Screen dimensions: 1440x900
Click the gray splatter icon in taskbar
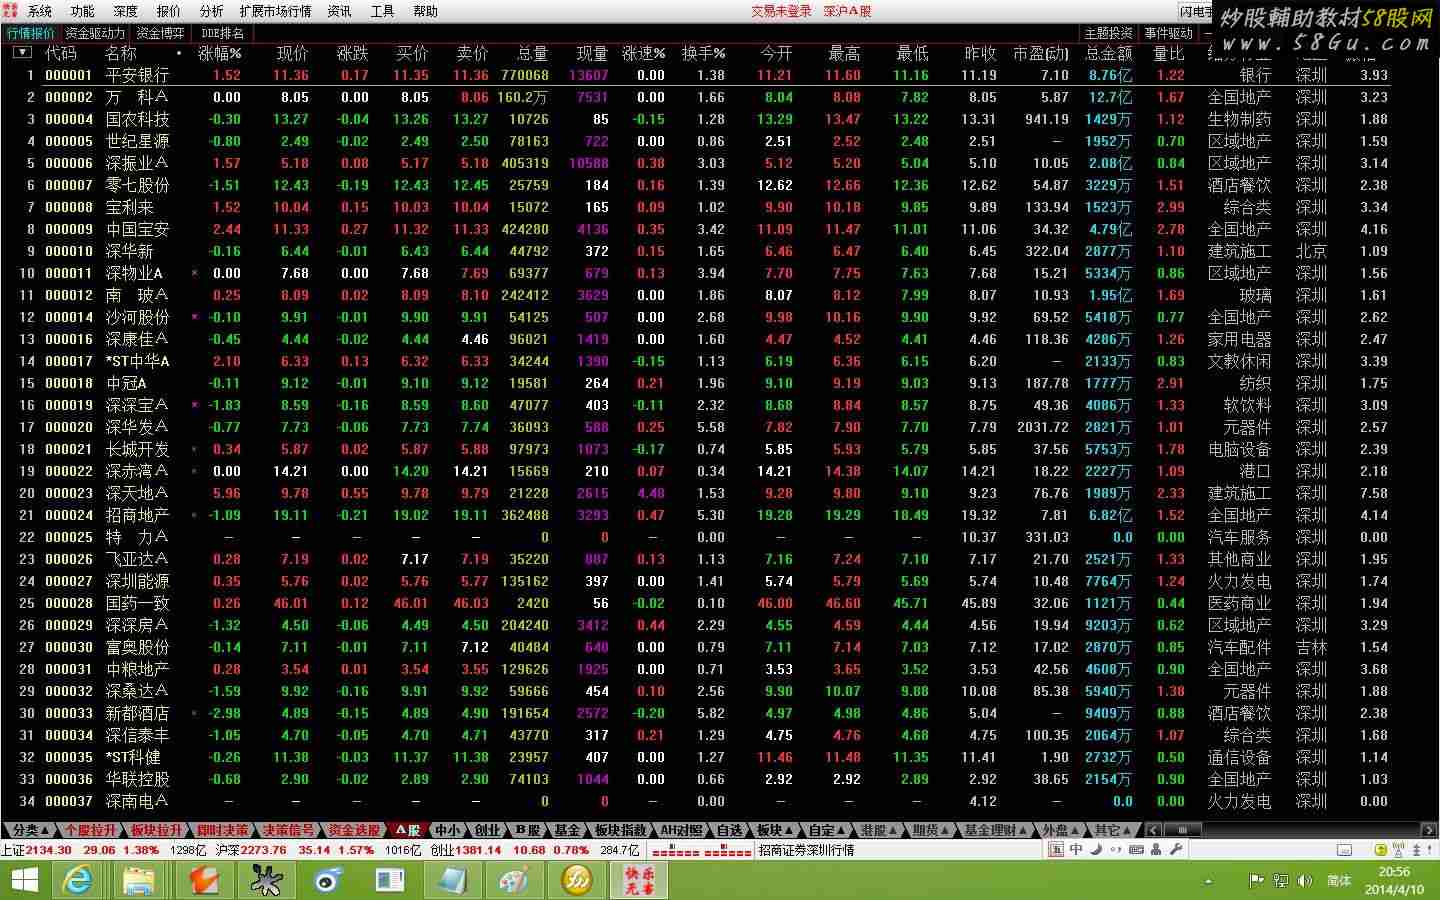pyautogui.click(x=265, y=881)
